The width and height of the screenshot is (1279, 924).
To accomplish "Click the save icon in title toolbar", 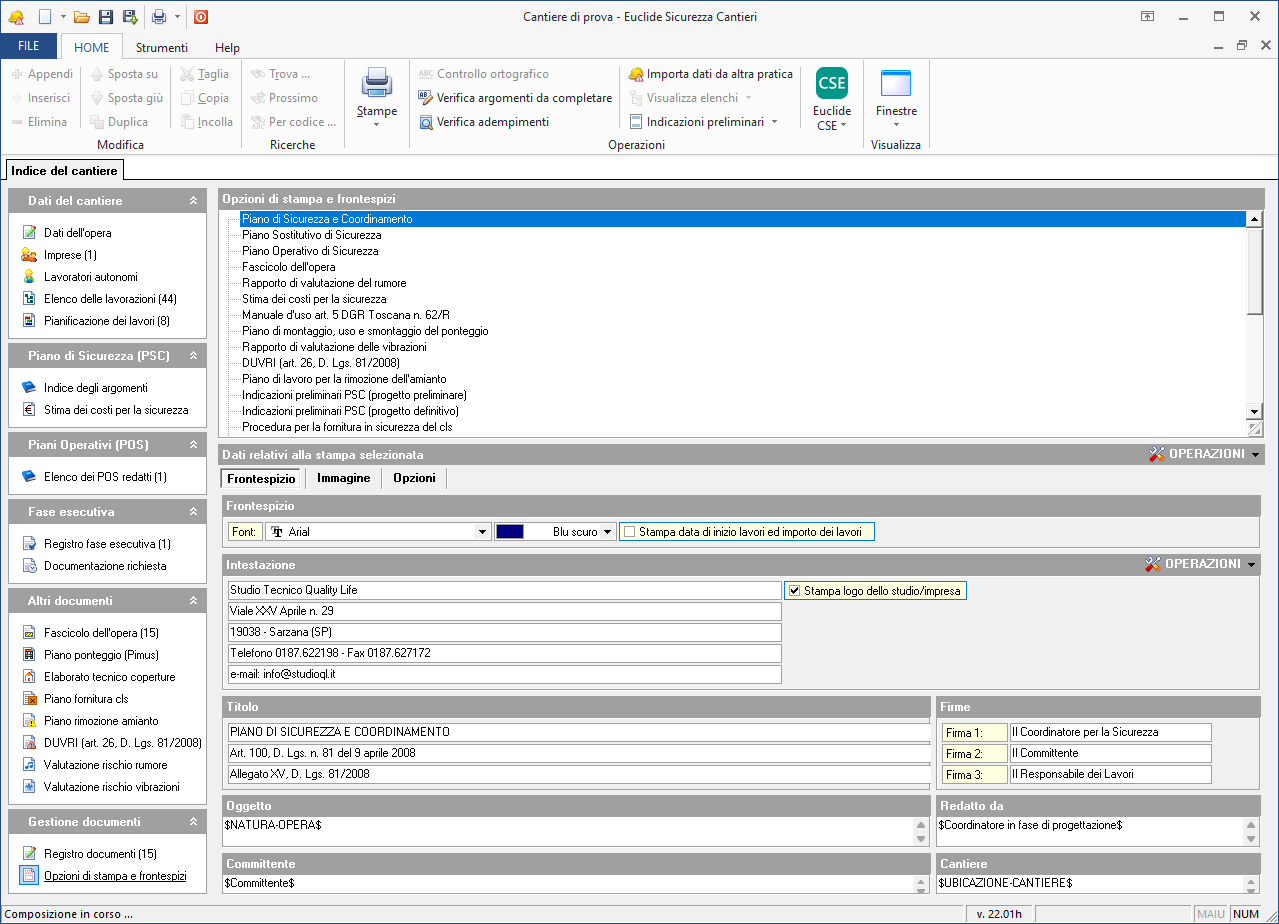I will coord(105,16).
